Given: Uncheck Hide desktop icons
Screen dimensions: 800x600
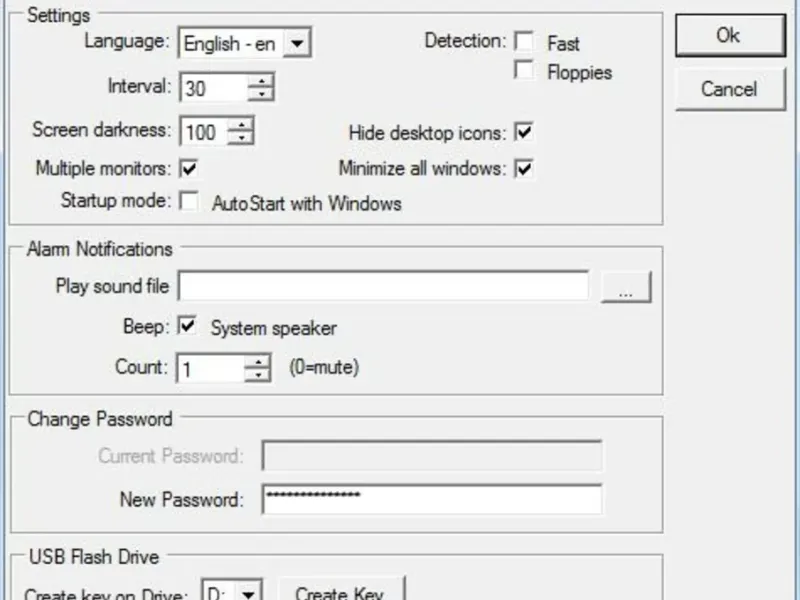Looking at the screenshot, I should (x=524, y=132).
